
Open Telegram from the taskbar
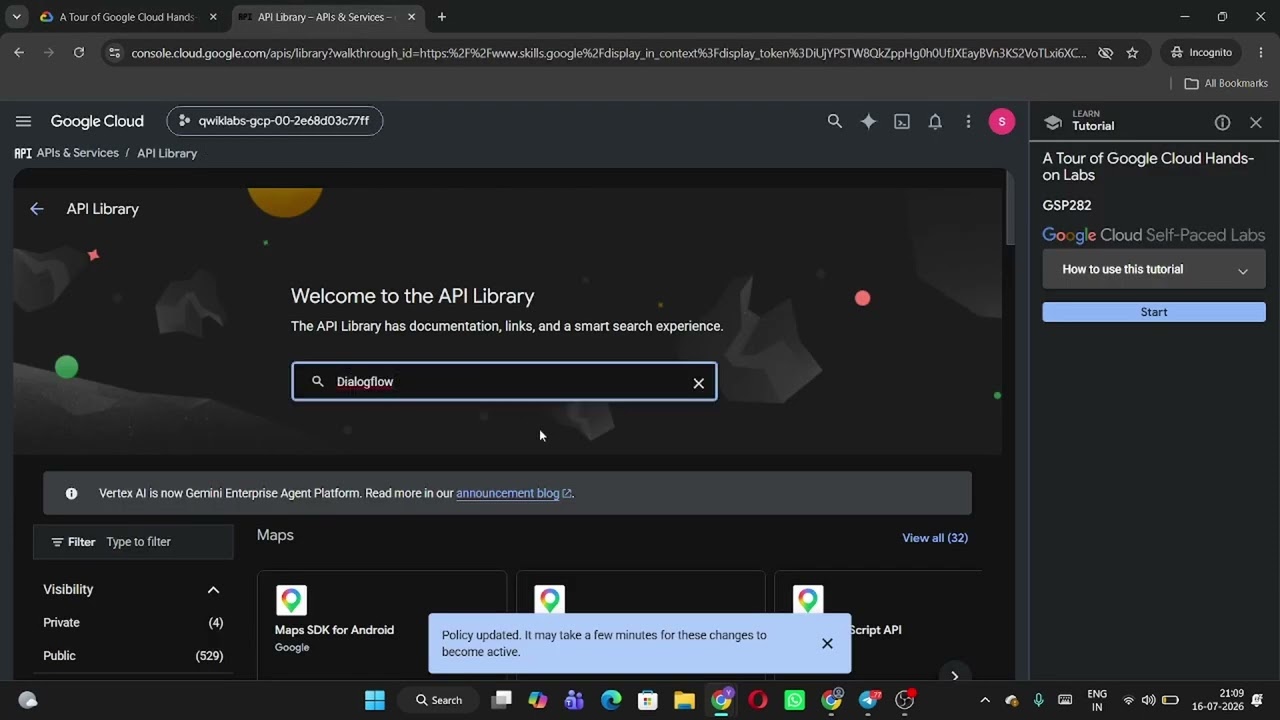point(868,700)
